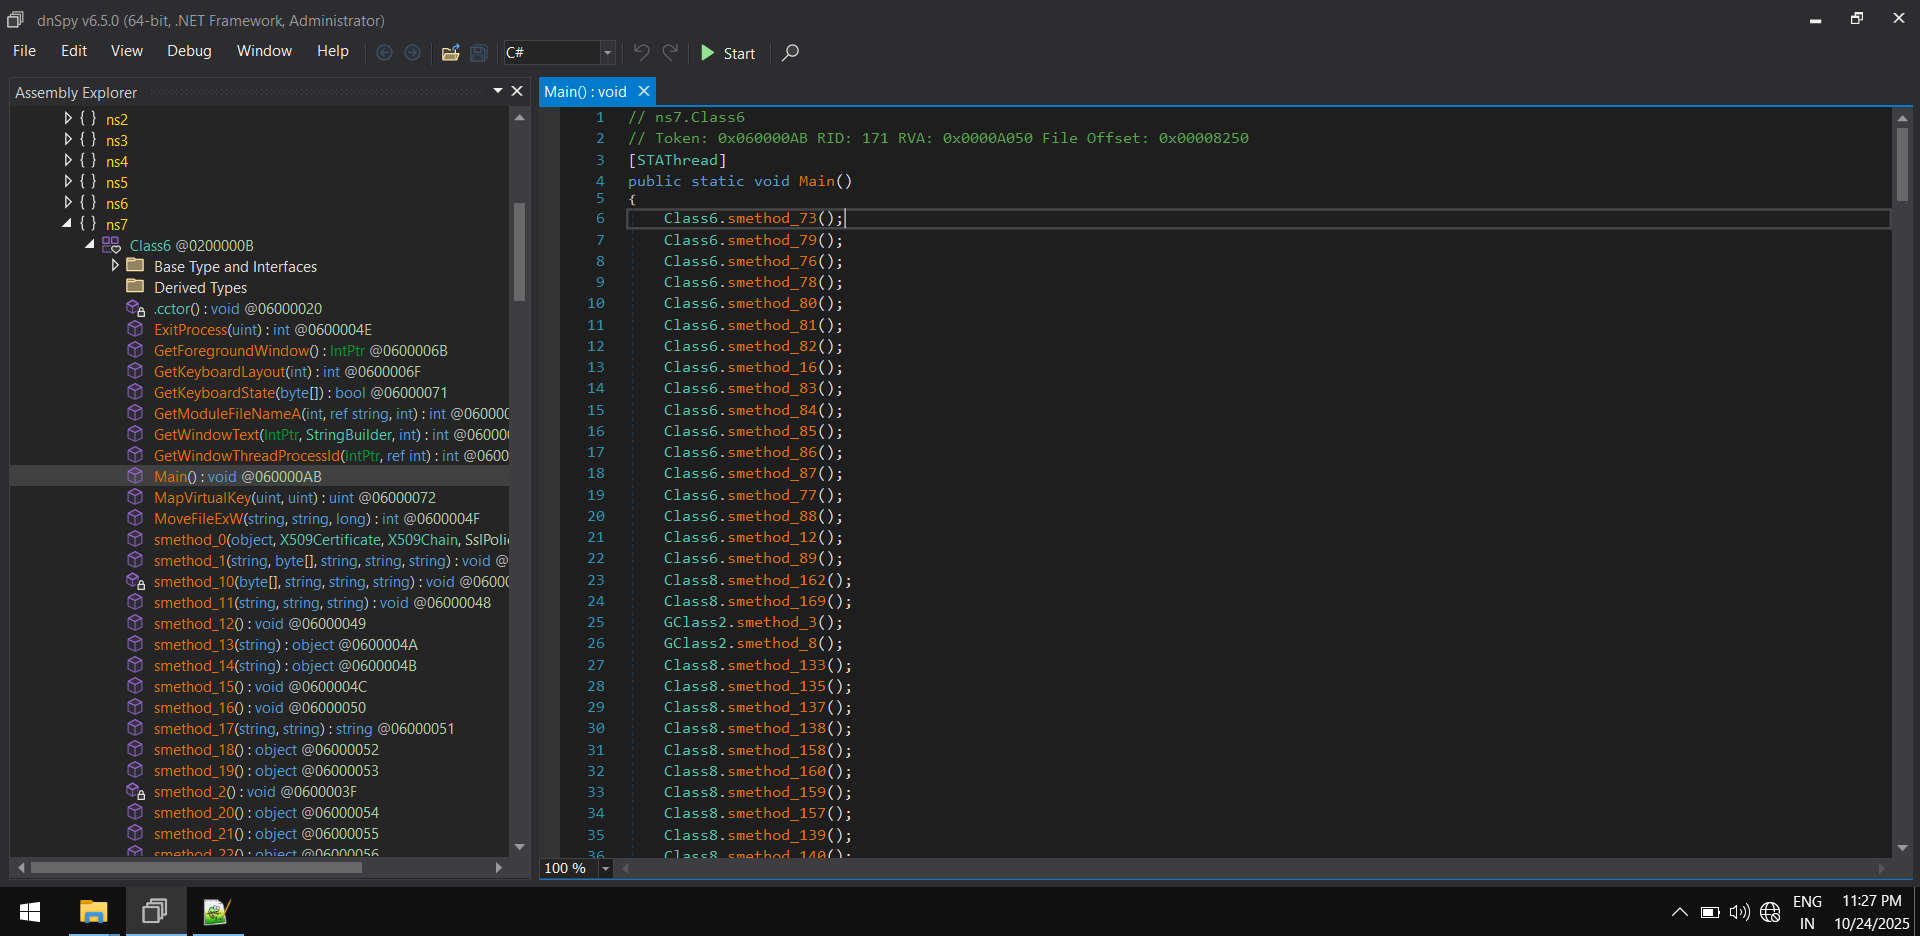Switch to the Main() : void document tab
This screenshot has width=1920, height=936.
click(x=585, y=91)
